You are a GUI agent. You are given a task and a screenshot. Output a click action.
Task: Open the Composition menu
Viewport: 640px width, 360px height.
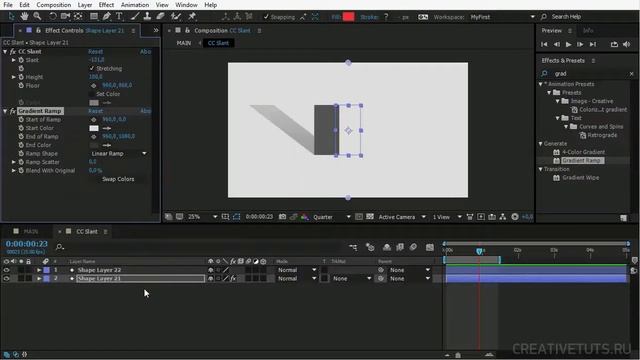(53, 5)
